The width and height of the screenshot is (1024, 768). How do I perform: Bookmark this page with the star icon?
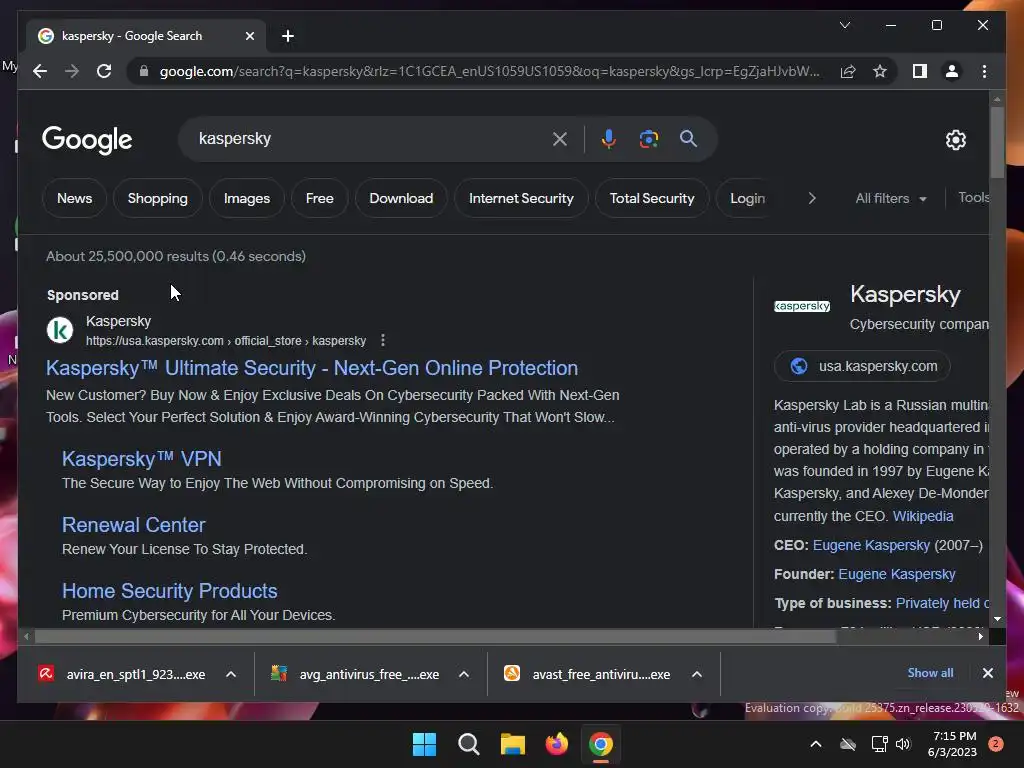[x=880, y=71]
